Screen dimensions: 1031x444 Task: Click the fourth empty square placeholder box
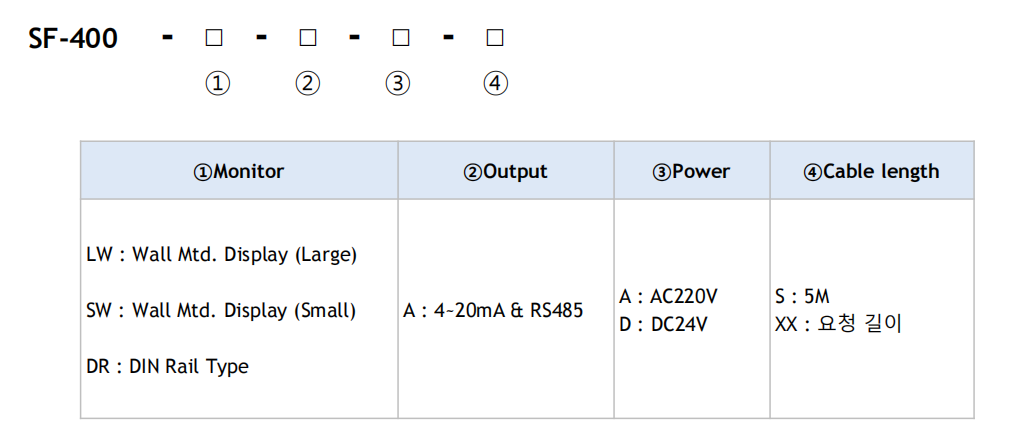[x=494, y=39]
